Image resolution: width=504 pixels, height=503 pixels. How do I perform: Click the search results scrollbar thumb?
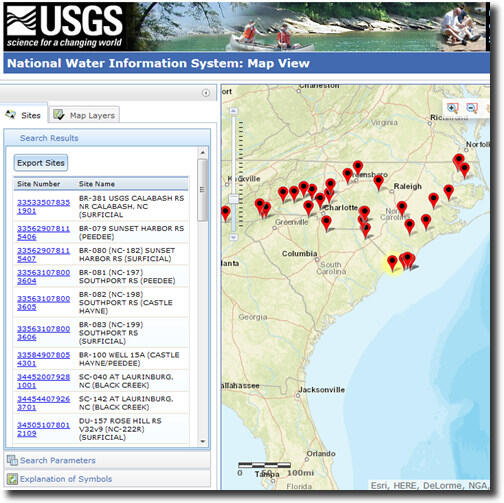[x=202, y=190]
